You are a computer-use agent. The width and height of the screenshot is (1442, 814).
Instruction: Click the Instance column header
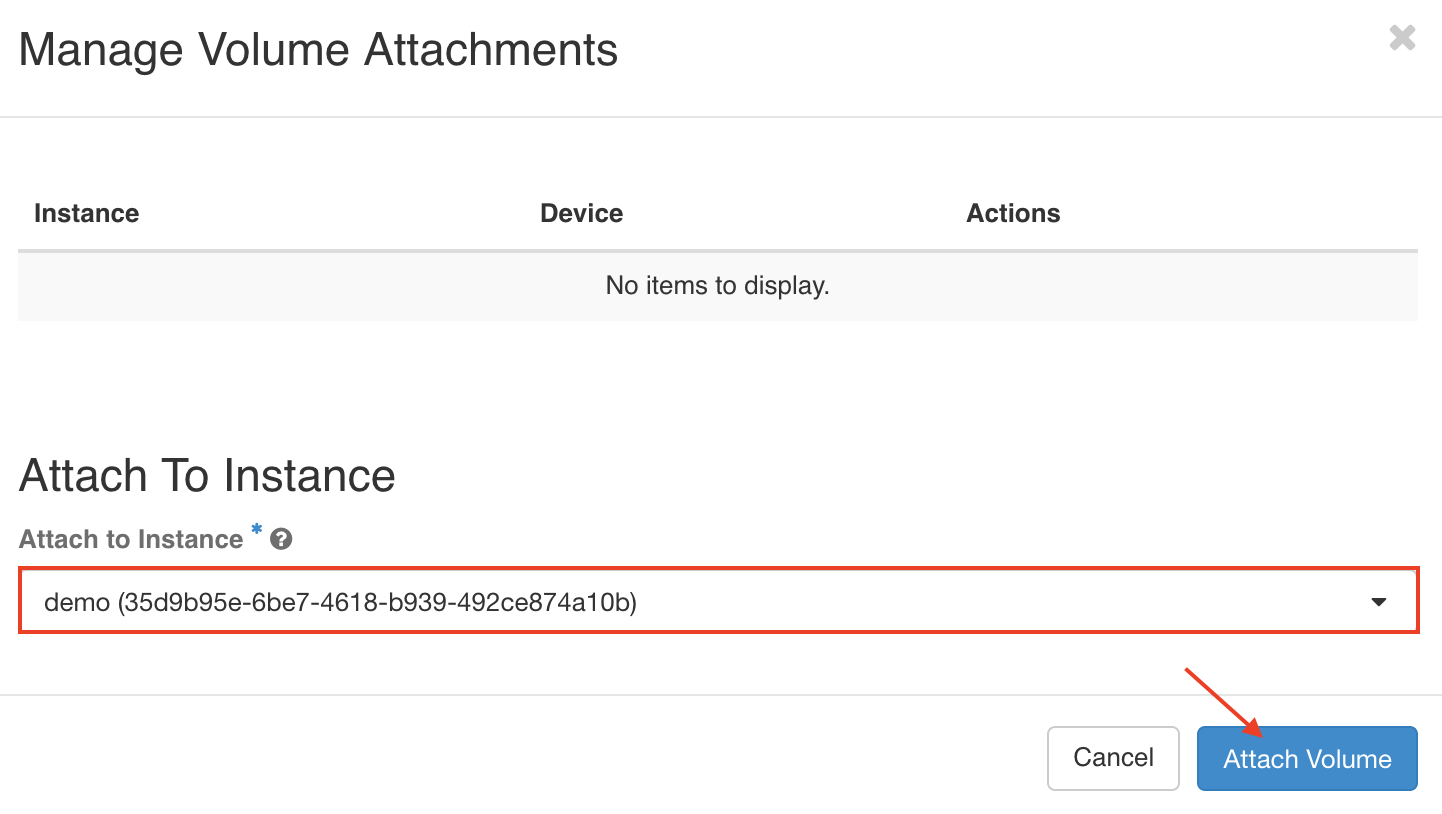(86, 213)
